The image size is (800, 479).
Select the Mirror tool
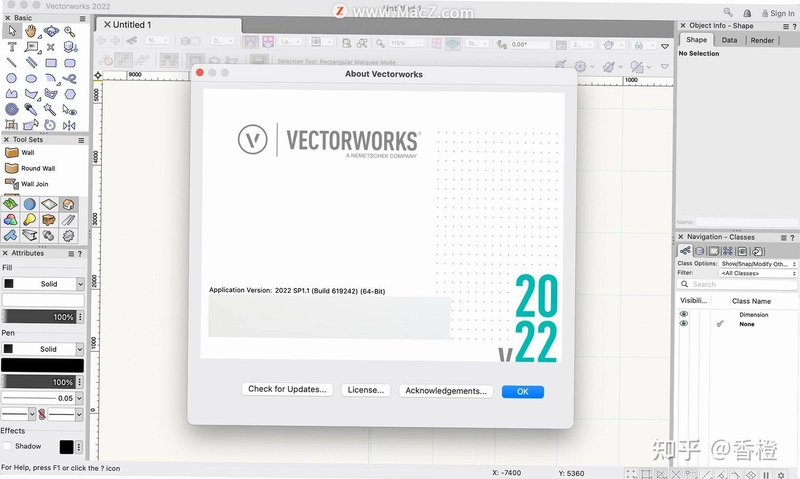[69, 125]
